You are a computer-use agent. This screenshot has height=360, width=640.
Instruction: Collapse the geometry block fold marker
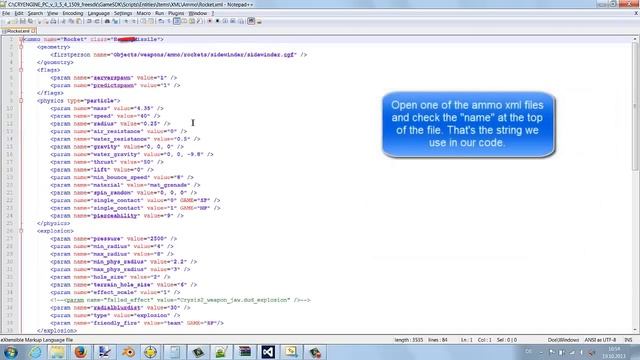pos(21,47)
